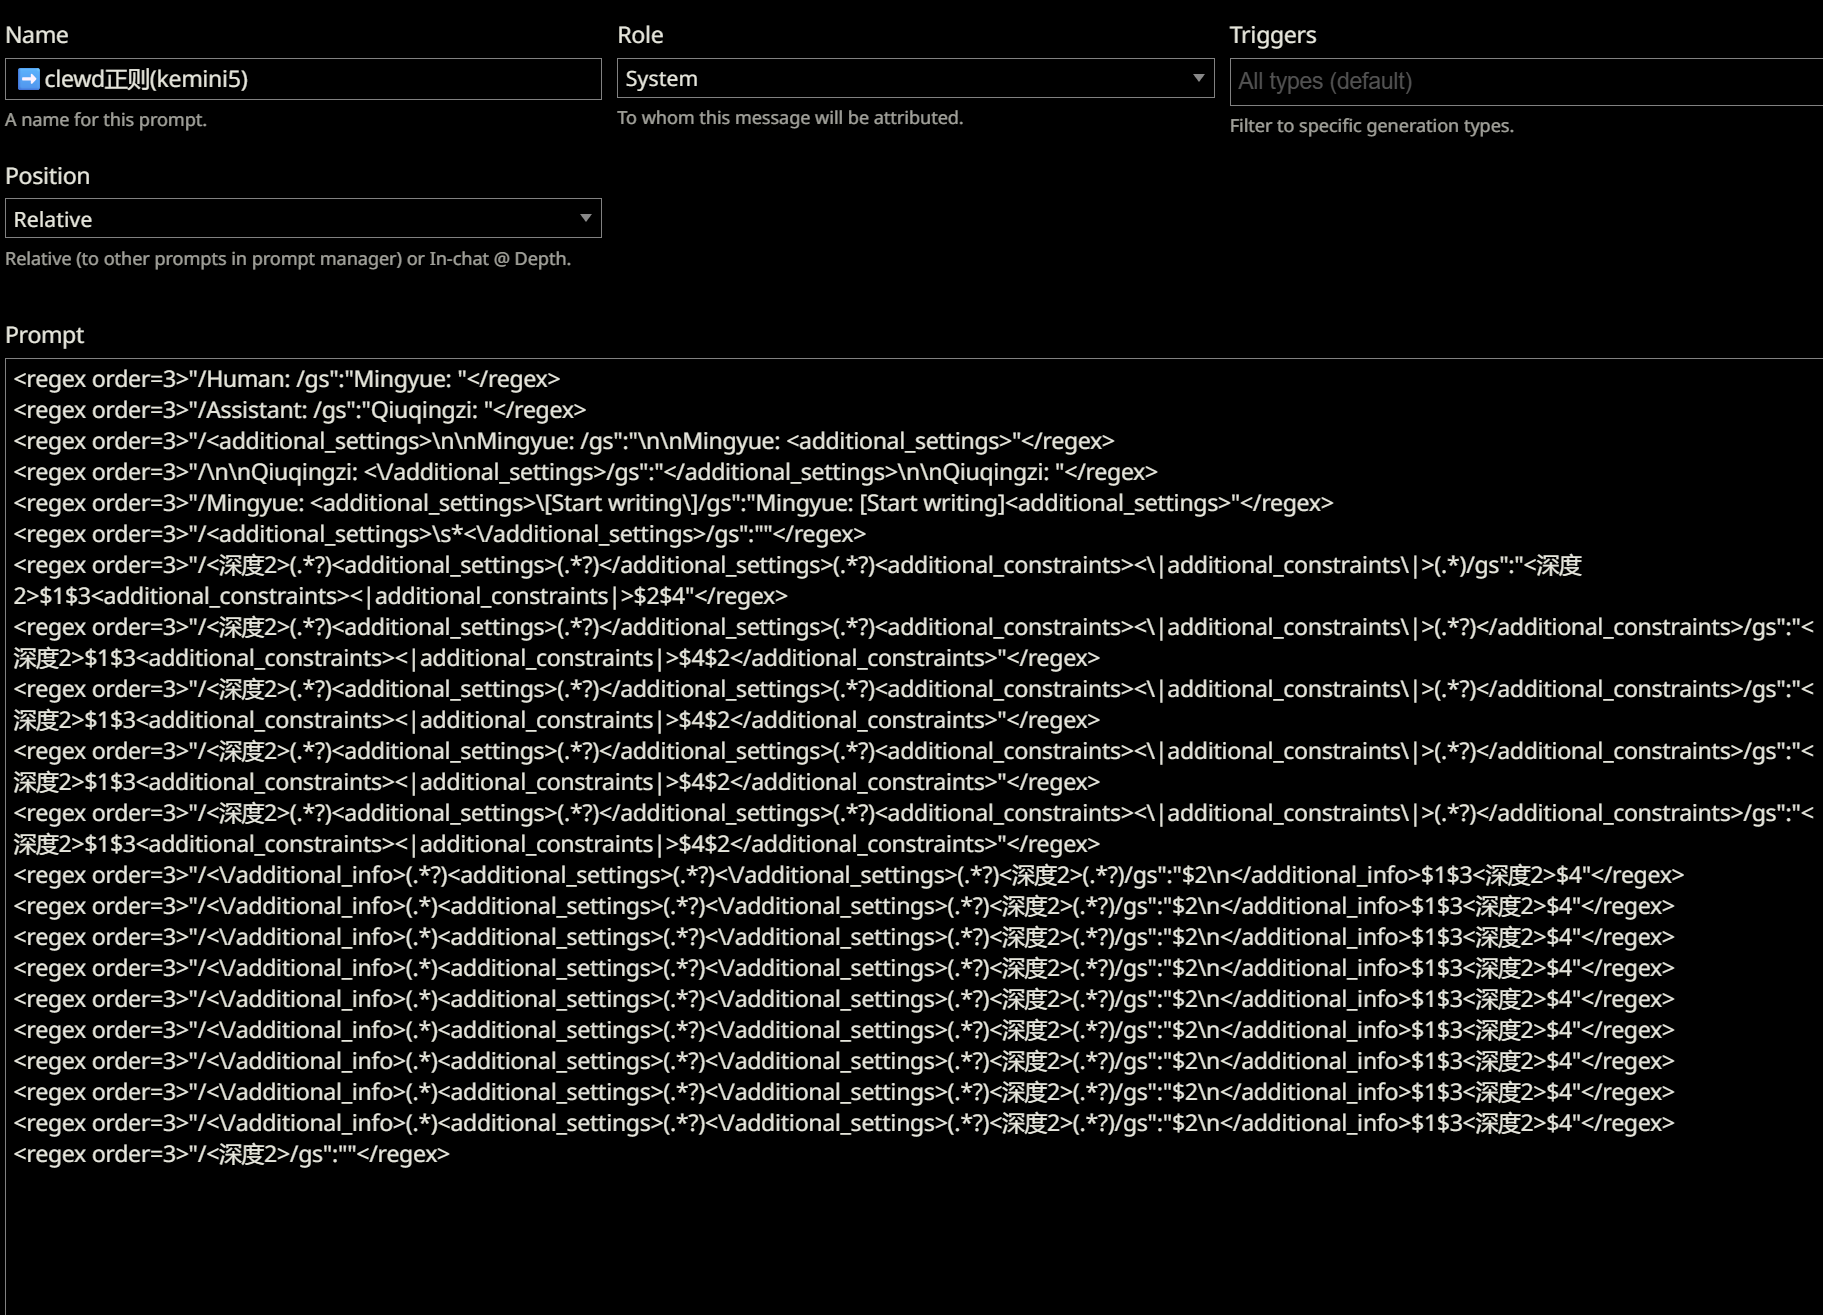Click the Position field label
1823x1315 pixels.
pos(47,176)
